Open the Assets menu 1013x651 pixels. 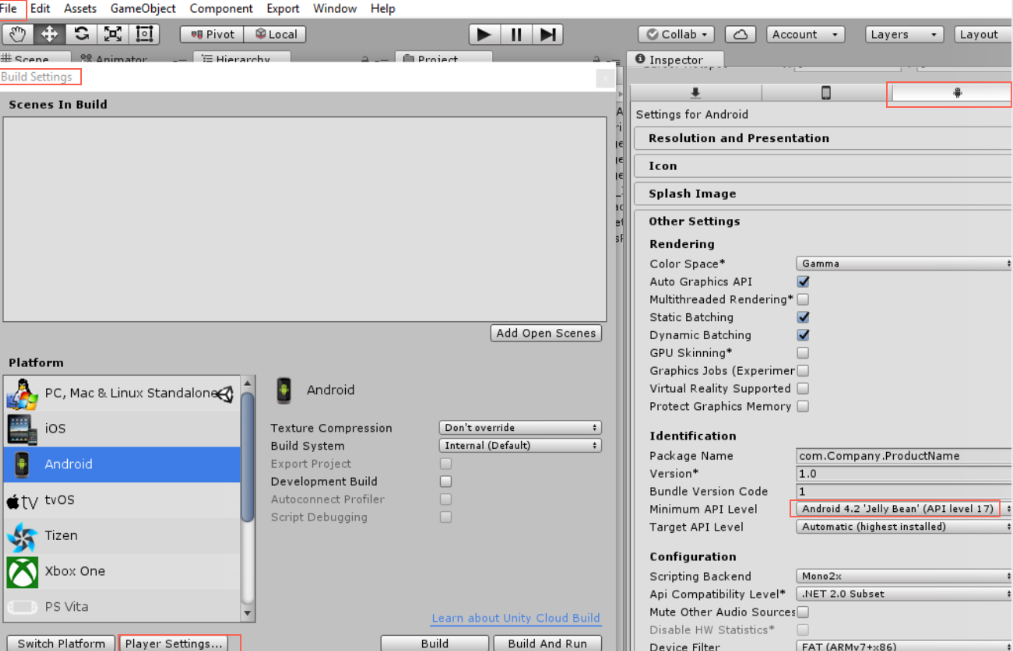click(80, 9)
